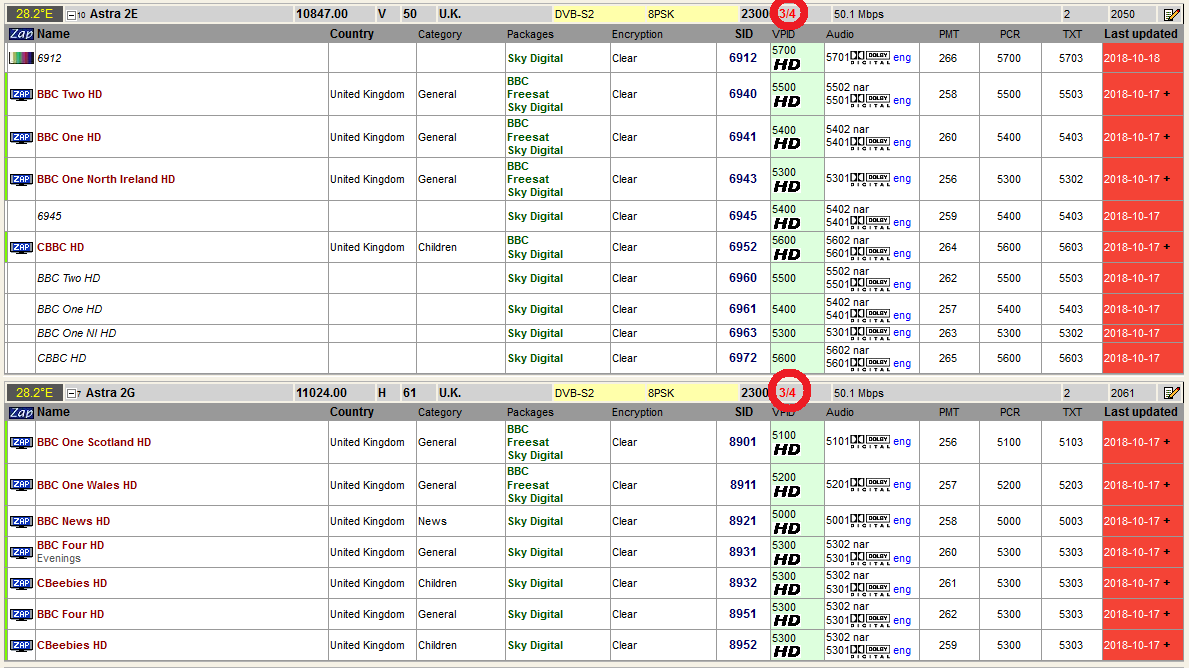This screenshot has width=1189, height=668.
Task: Click SID 6963 in the BBC One NI HD row
Action: (x=743, y=333)
